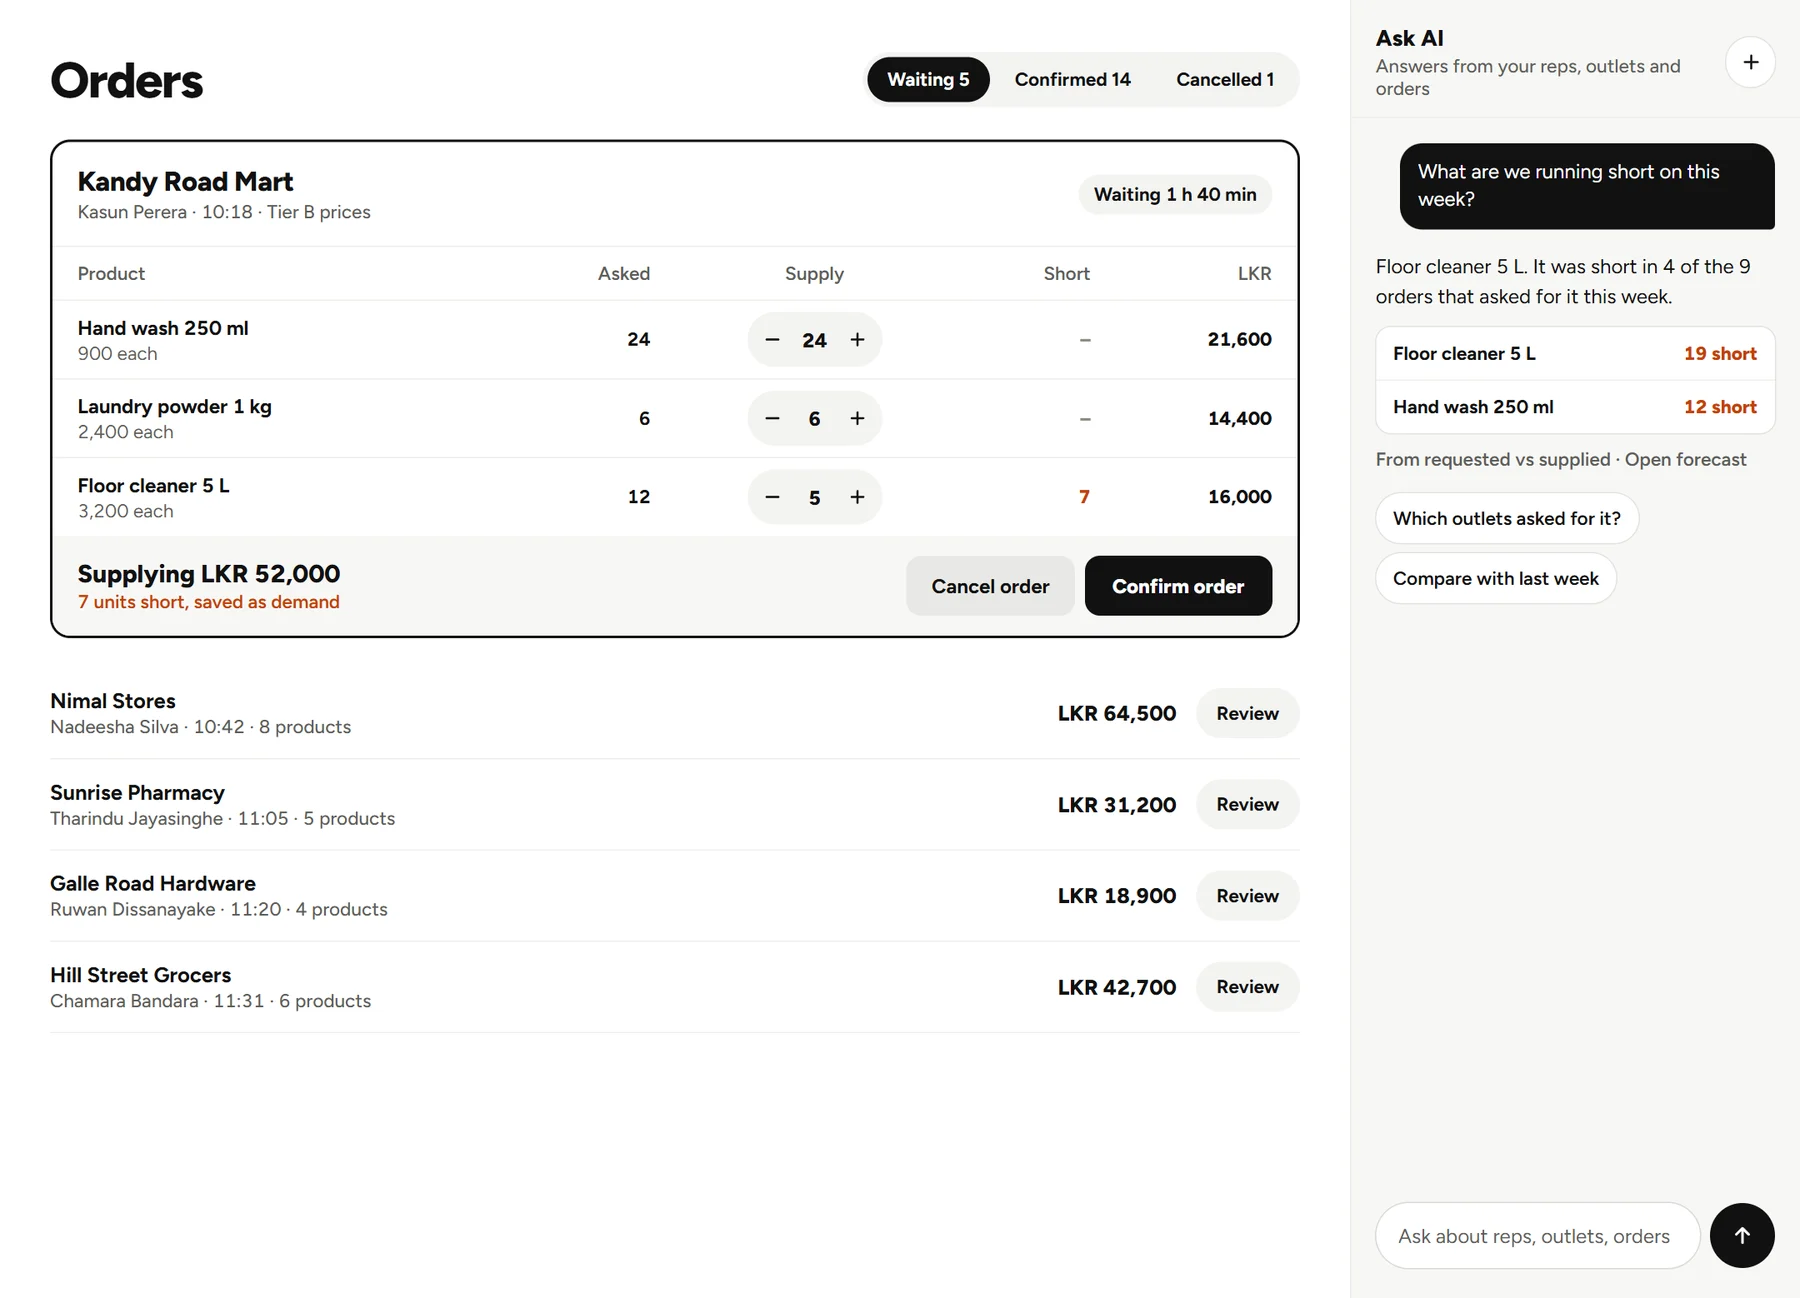Switch to the Waiting 5 tab
Image resolution: width=1800 pixels, height=1298 pixels.
(x=928, y=79)
